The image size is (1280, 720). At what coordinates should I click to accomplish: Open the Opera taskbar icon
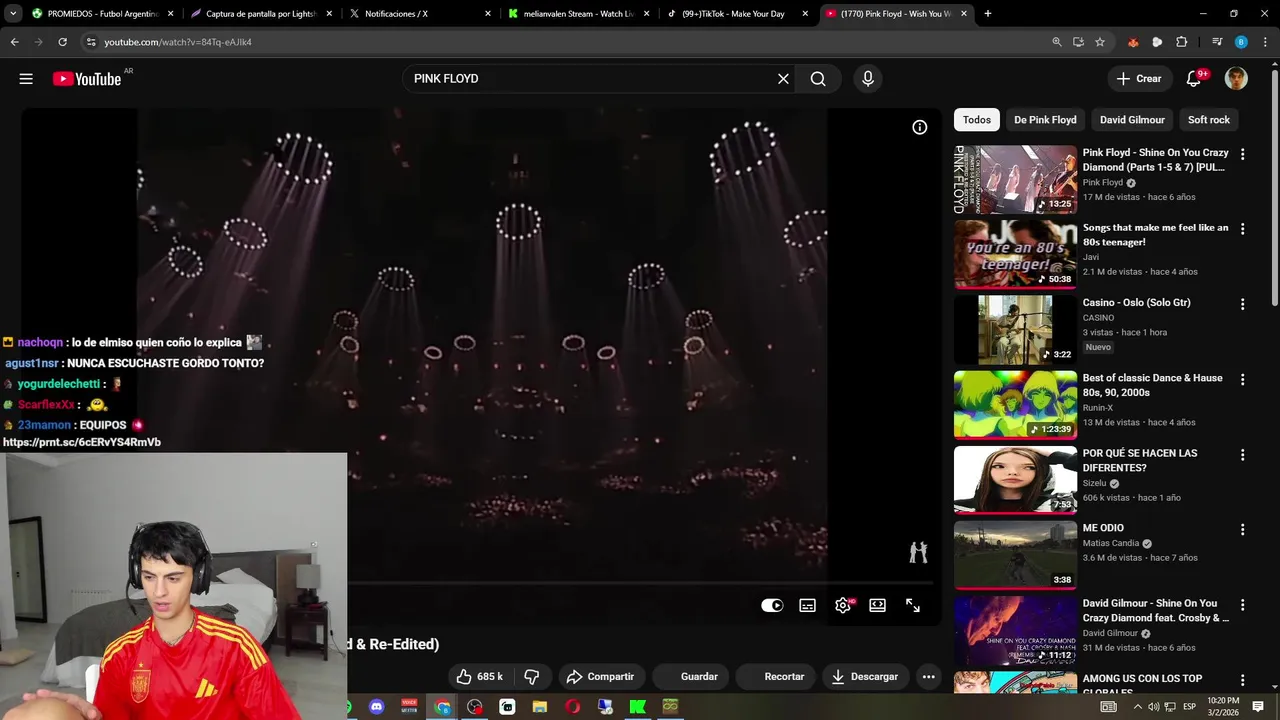point(572,707)
